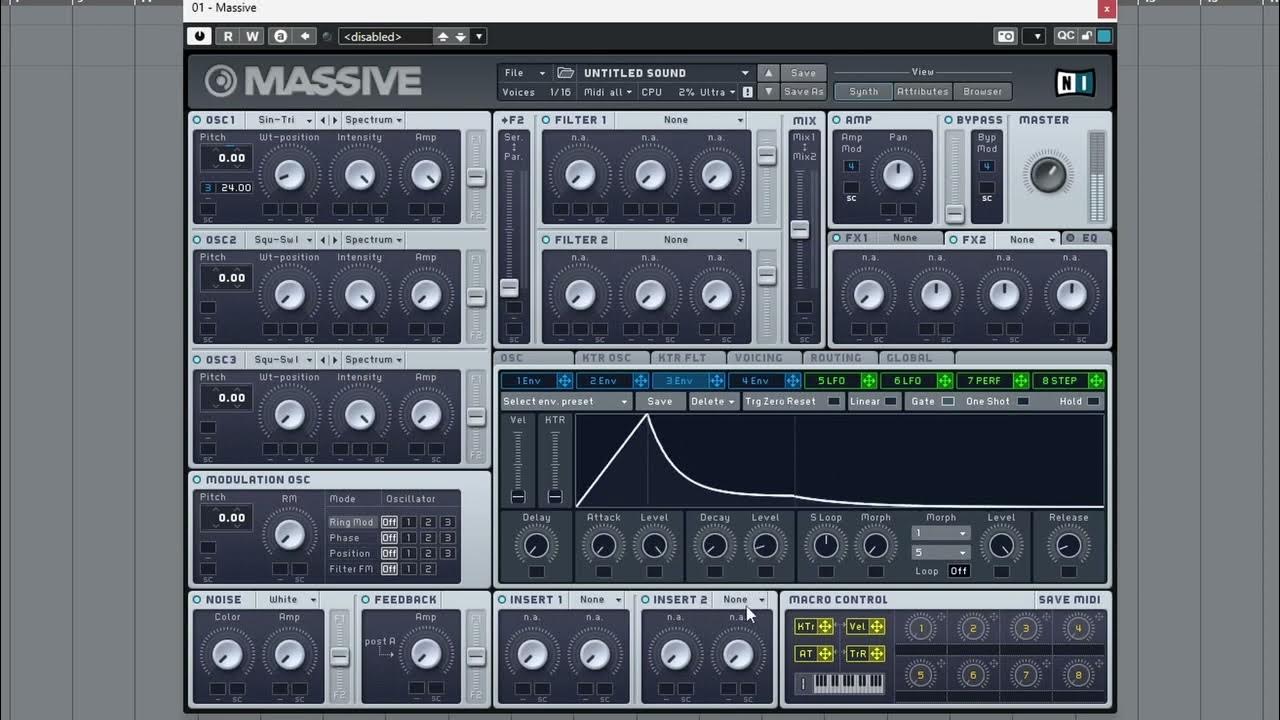Click the yellow KTr macro drag handle

826,627
